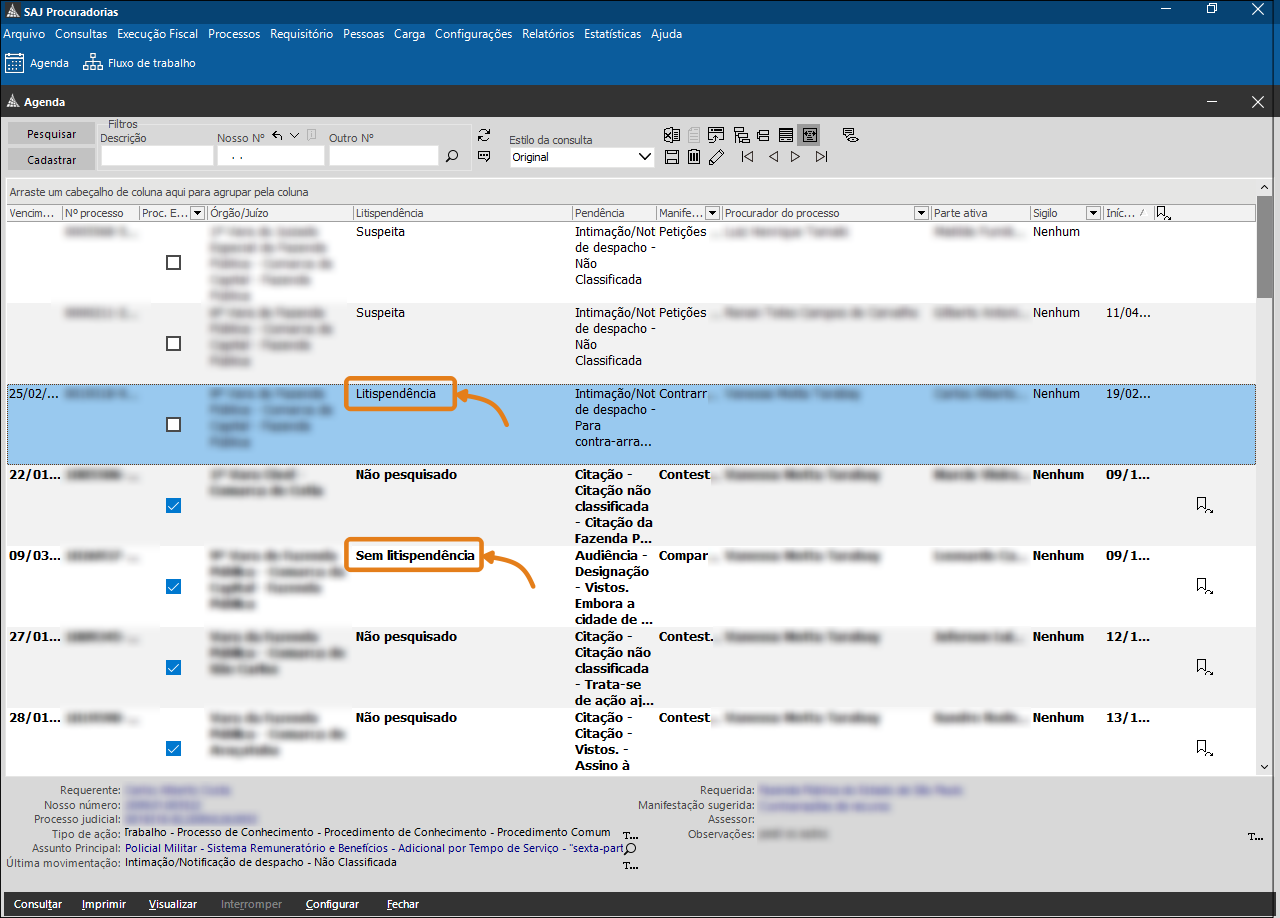Click the back arrow beside Nosso Nº

click(277, 135)
